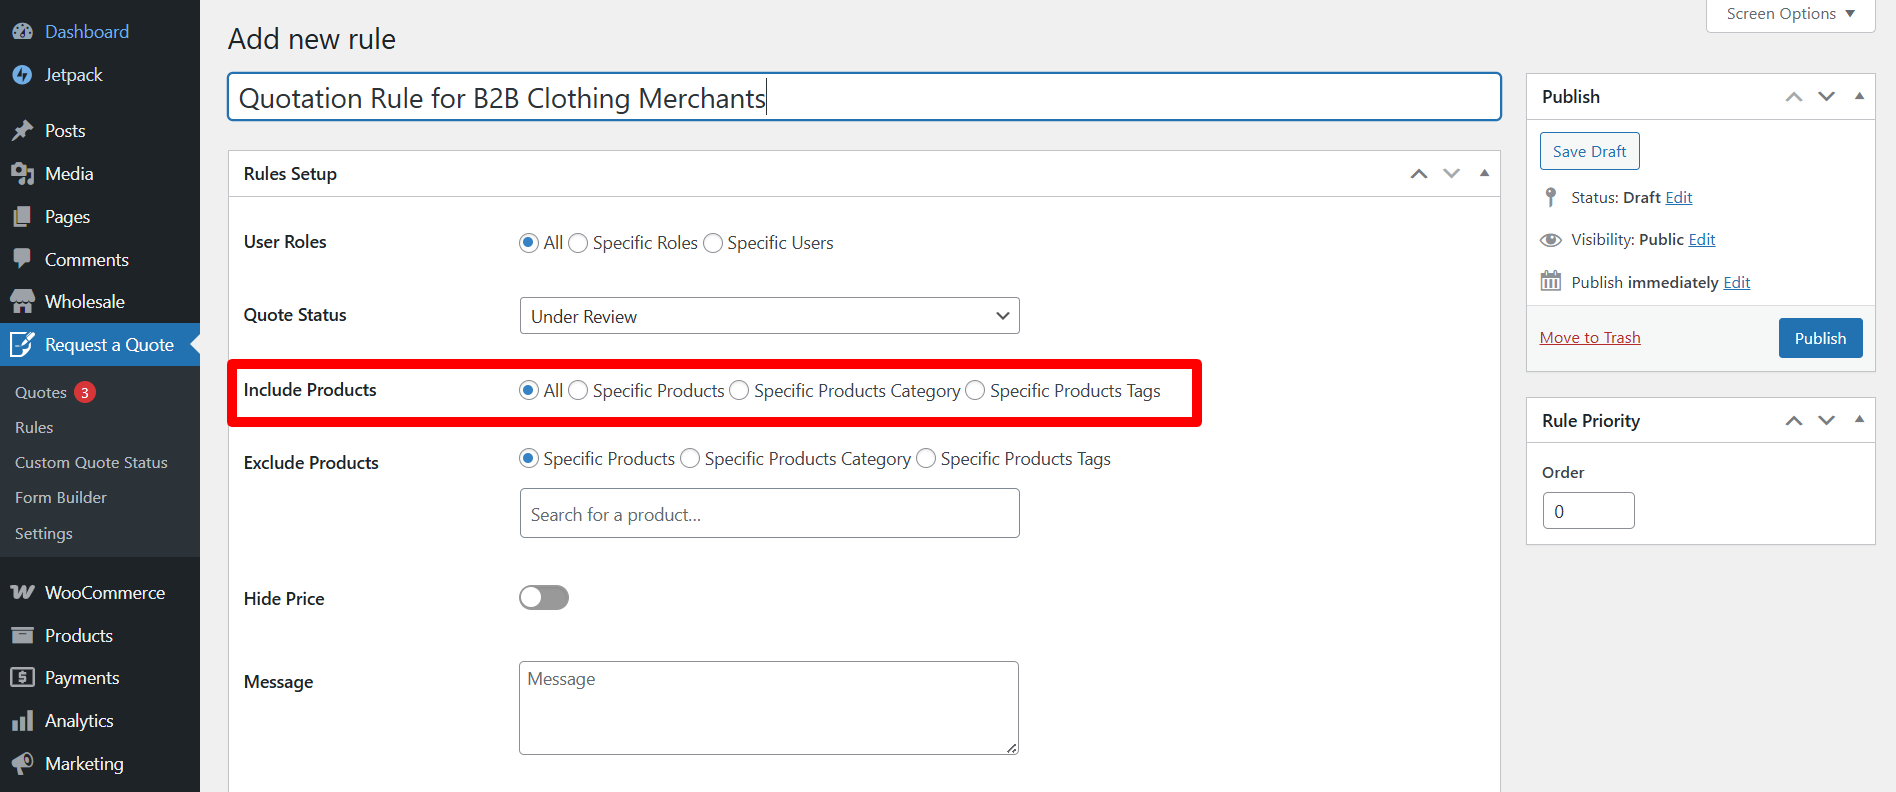1896x792 pixels.
Task: Click the Publish calendar icon
Action: [1551, 281]
